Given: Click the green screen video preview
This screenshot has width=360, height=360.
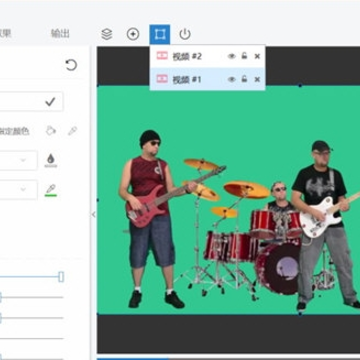Looking at the screenshot, I should pos(228,200).
